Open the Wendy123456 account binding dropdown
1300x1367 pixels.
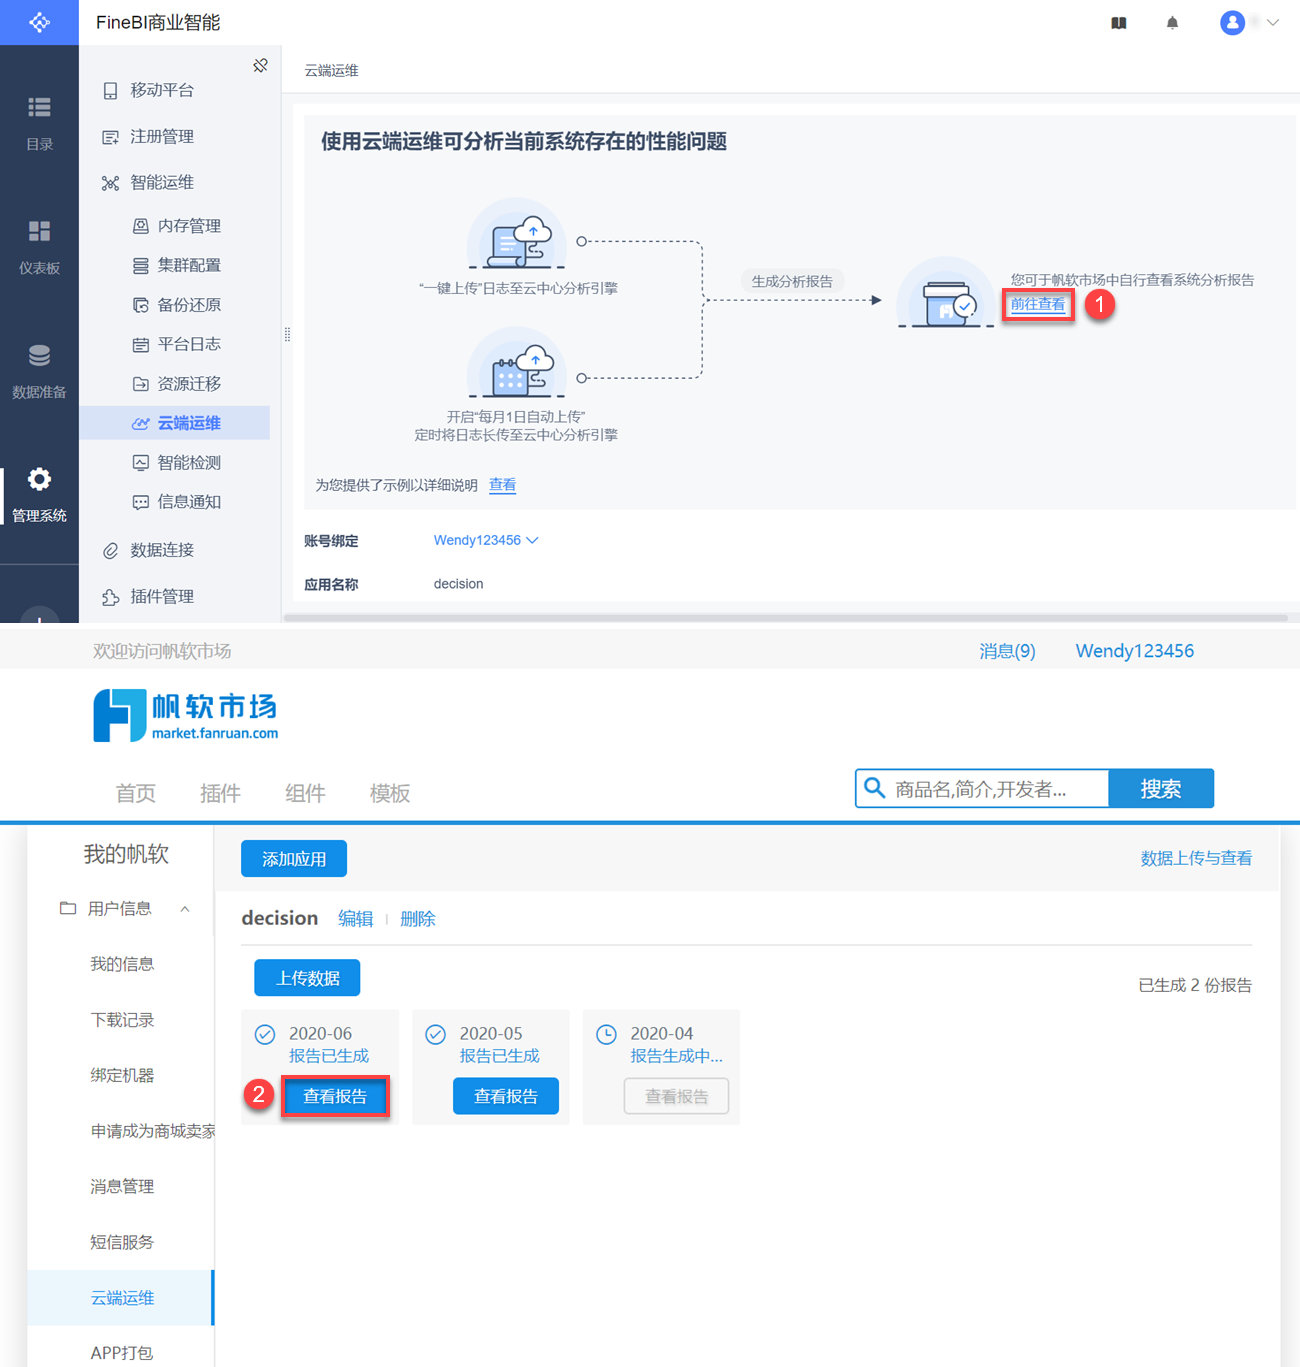pos(486,540)
